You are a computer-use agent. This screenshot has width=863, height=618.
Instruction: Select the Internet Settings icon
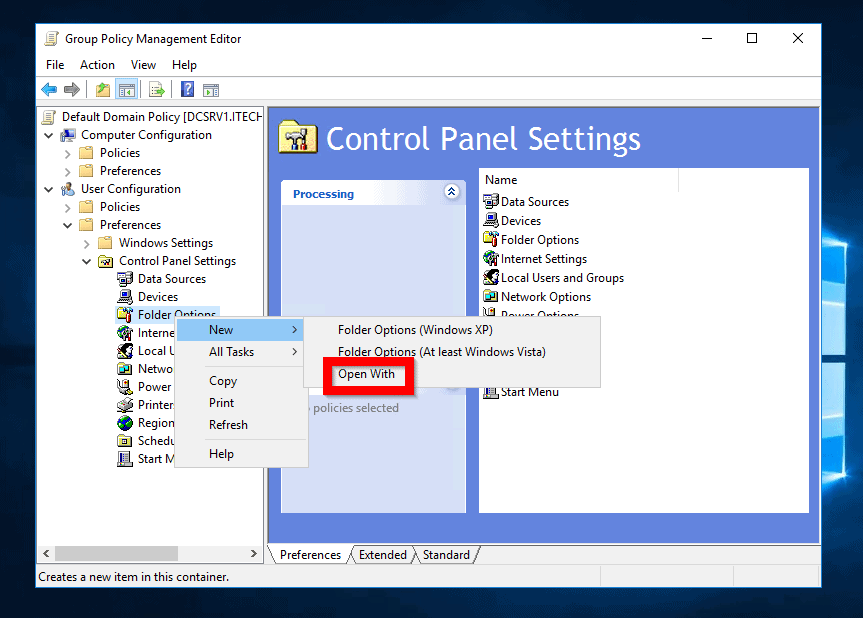pos(491,258)
